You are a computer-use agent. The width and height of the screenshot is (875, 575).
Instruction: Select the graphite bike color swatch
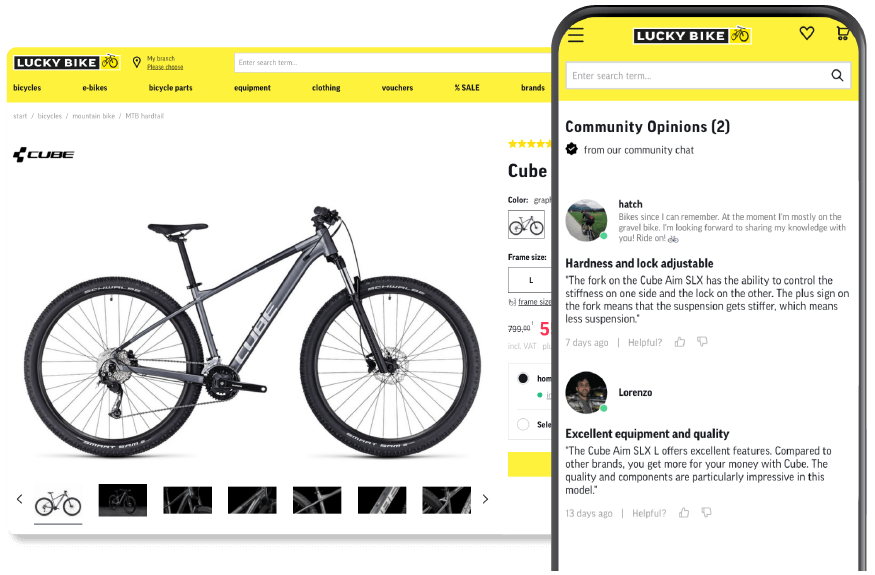(526, 224)
